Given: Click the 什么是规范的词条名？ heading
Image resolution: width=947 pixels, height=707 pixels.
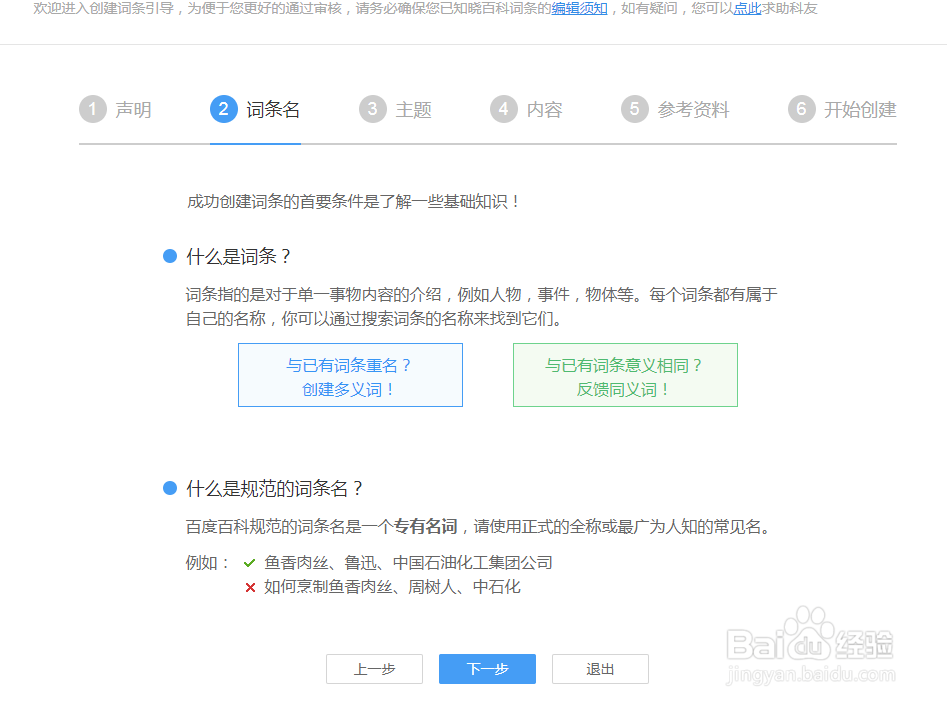Looking at the screenshot, I should (x=275, y=488).
